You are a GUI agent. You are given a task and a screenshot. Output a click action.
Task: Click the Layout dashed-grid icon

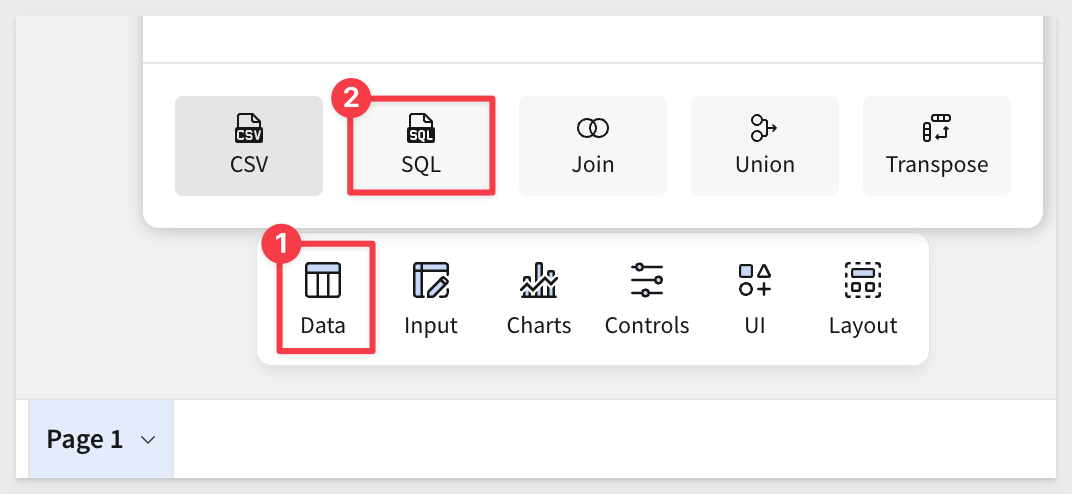coord(863,280)
